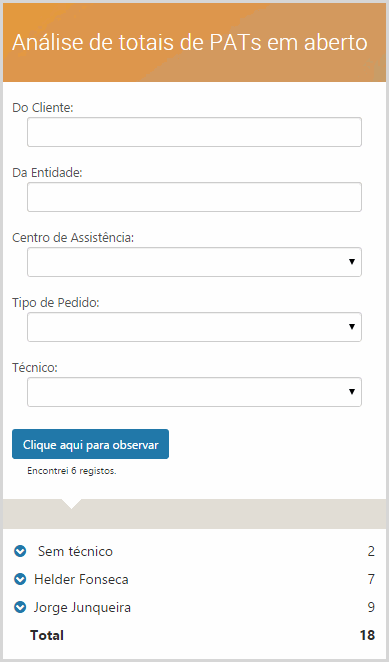Screen dimensions: 389x662
Task: Open the Tipo de Pedido dropdown
Action: 194,327
